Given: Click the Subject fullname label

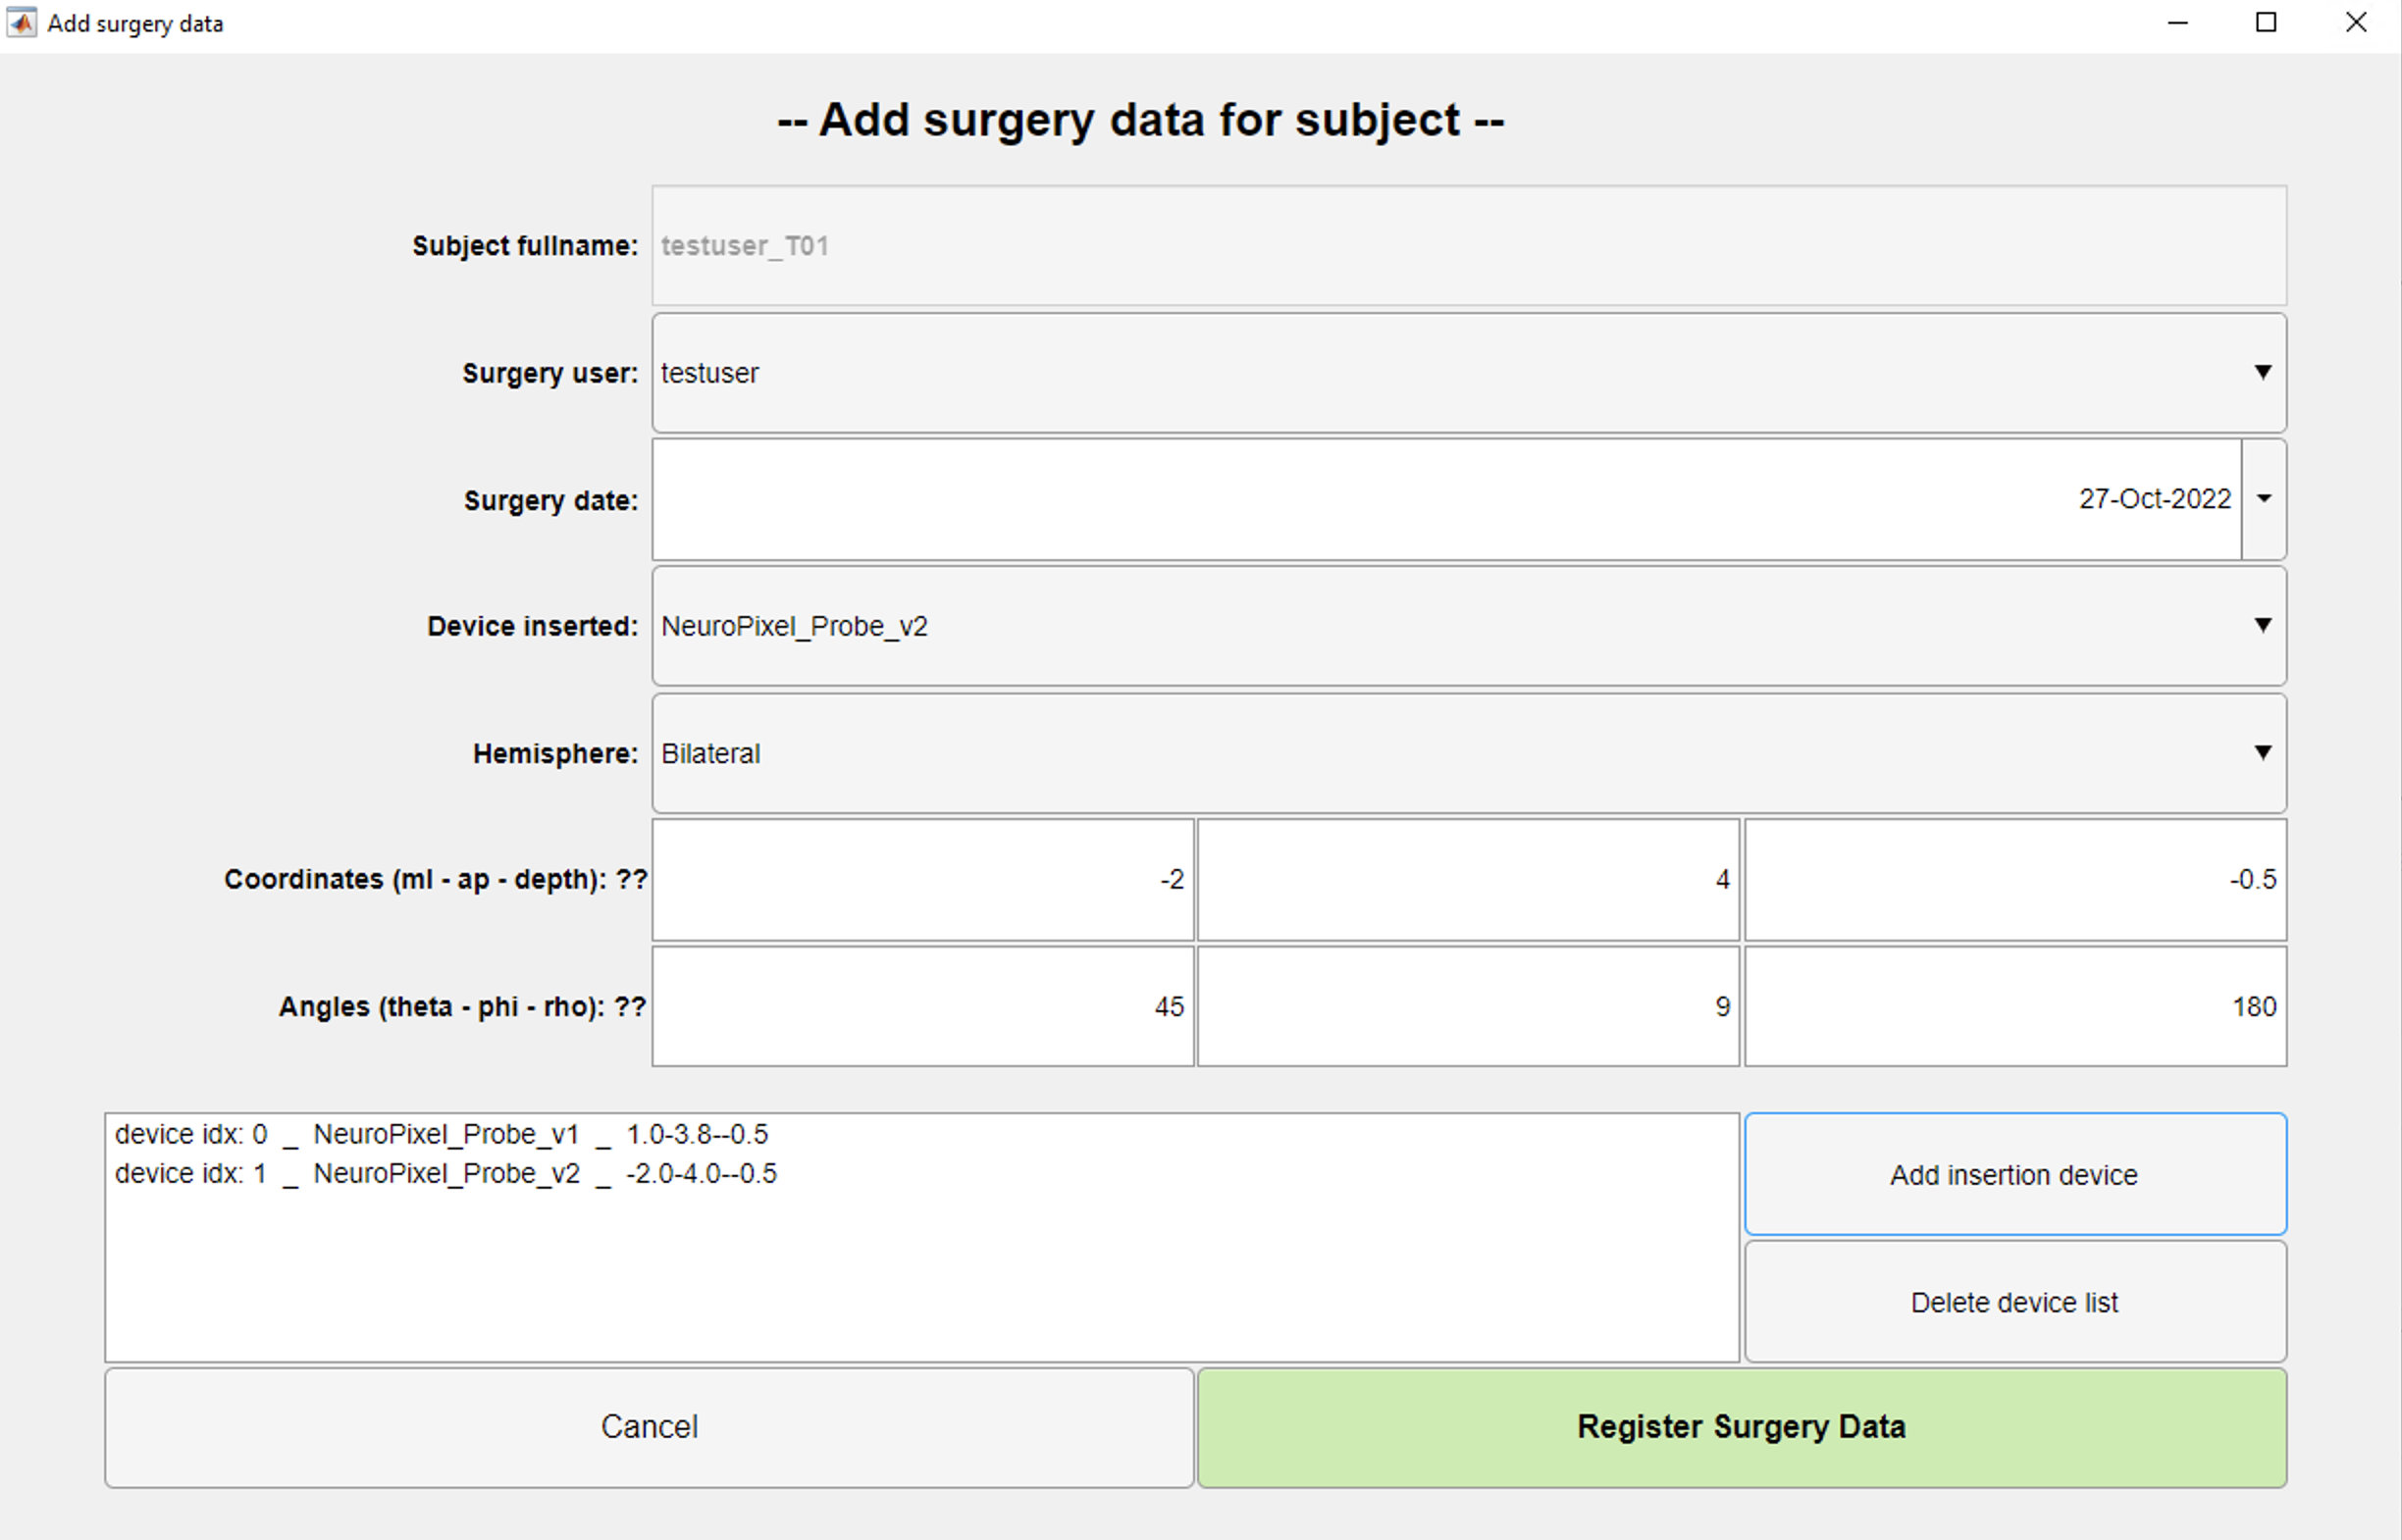Looking at the screenshot, I should 525,246.
